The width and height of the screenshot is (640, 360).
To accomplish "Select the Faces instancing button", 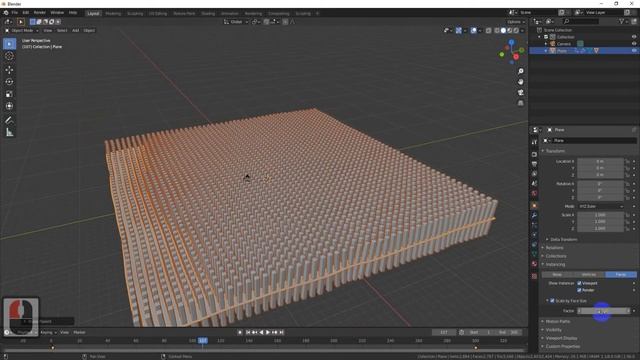I will [x=621, y=275].
